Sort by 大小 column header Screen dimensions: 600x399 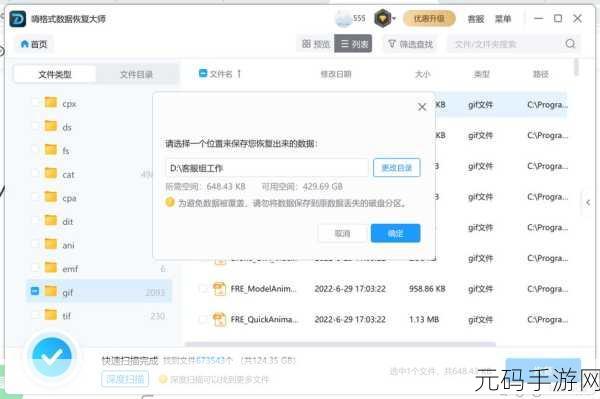422,74
